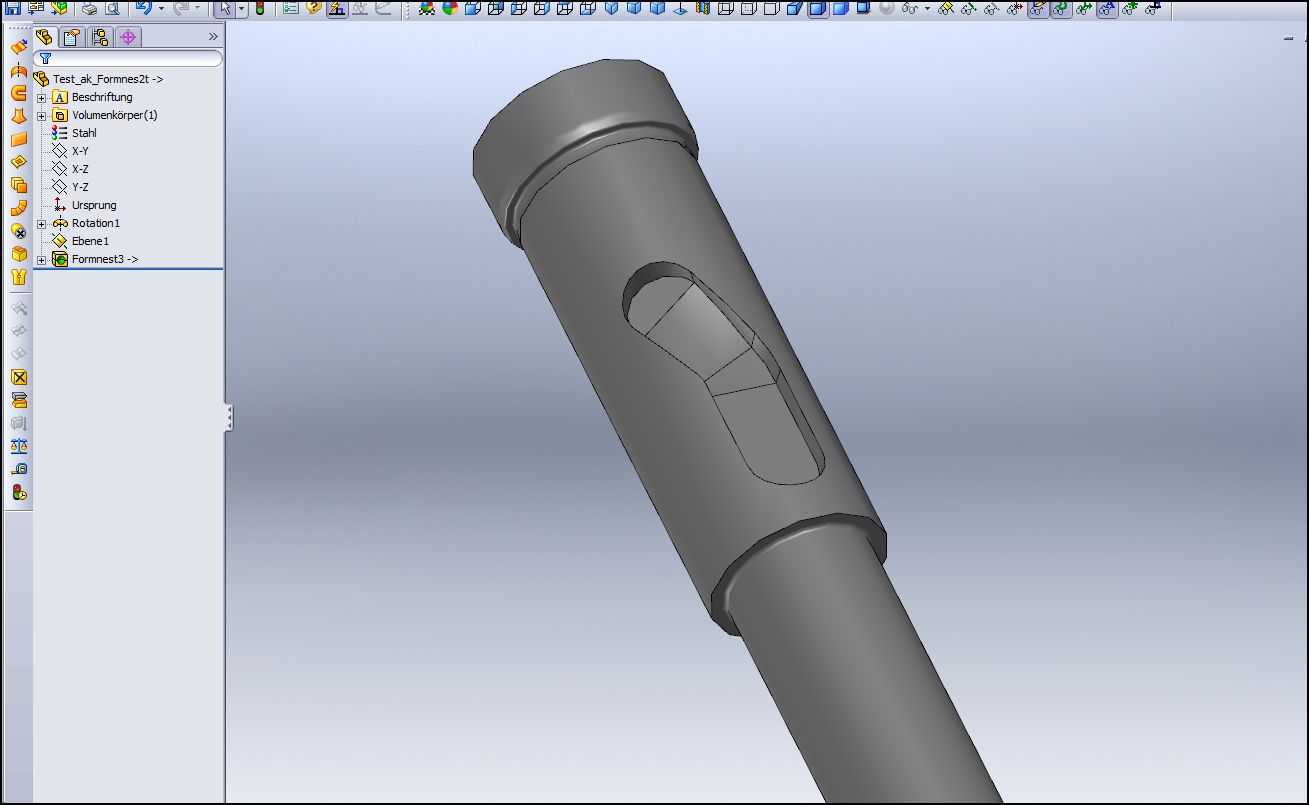Click the Core yellow pillar icon
Viewport: 1309px width, 805px height.
click(x=18, y=277)
